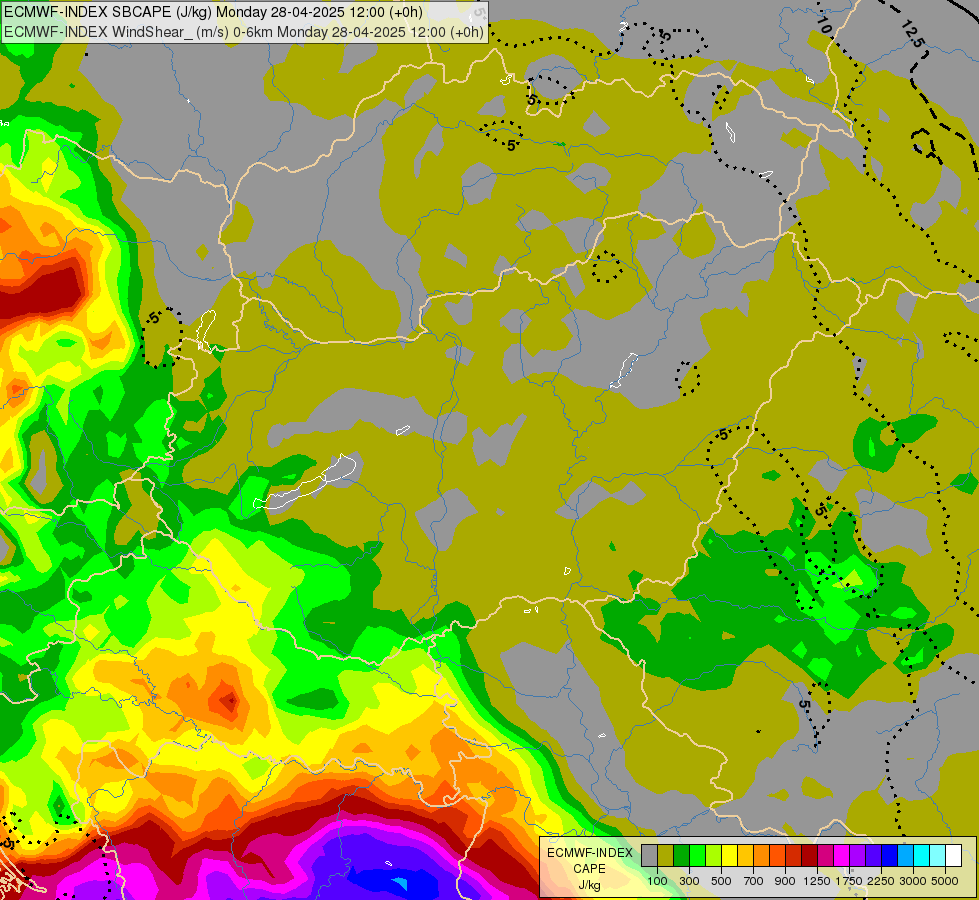979x900 pixels.
Task: Select the pinkish magenta swatch after 1250
Action: (x=825, y=856)
